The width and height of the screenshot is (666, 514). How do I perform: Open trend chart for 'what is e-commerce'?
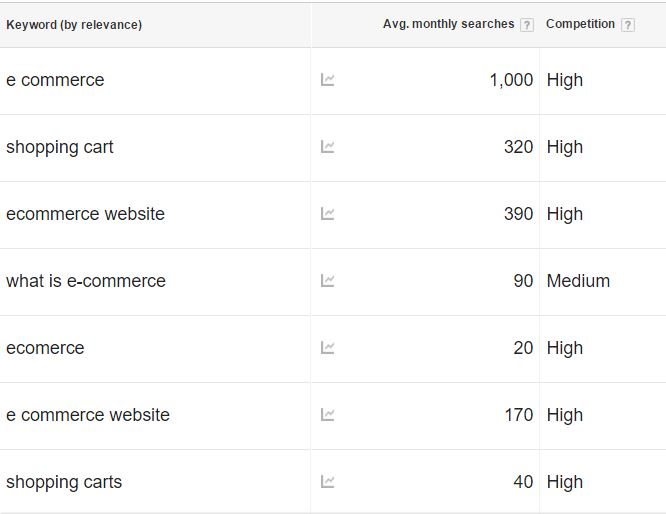pyautogui.click(x=327, y=281)
